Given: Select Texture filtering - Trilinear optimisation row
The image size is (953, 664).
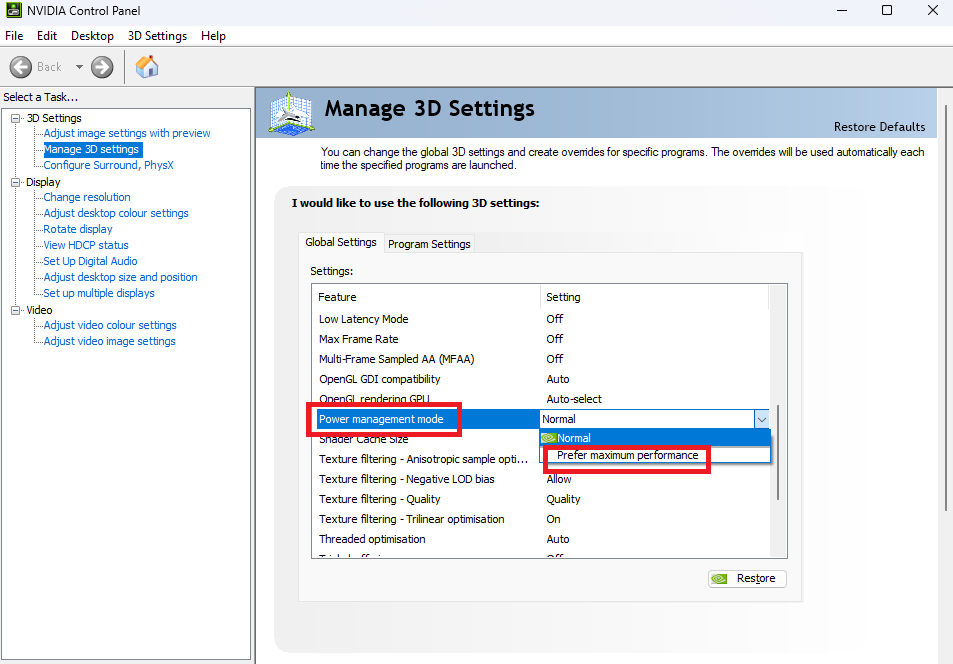Looking at the screenshot, I should [540, 519].
